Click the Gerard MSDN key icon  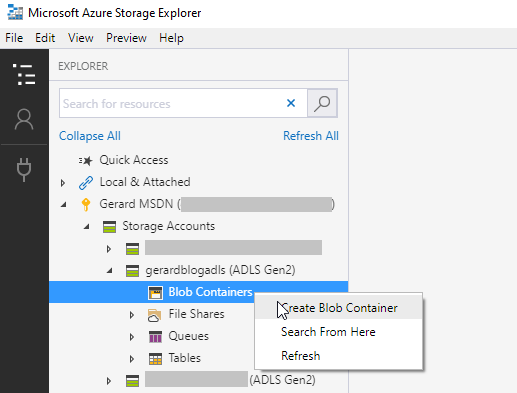coord(86,205)
